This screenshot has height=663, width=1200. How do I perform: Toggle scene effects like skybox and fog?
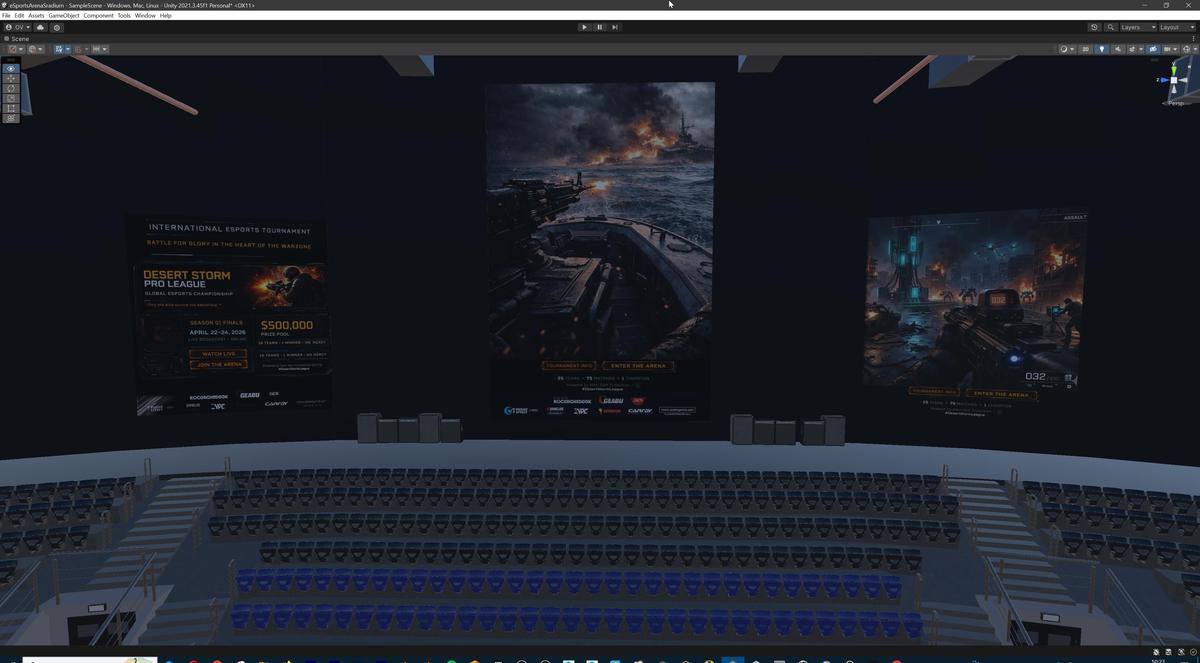1132,49
